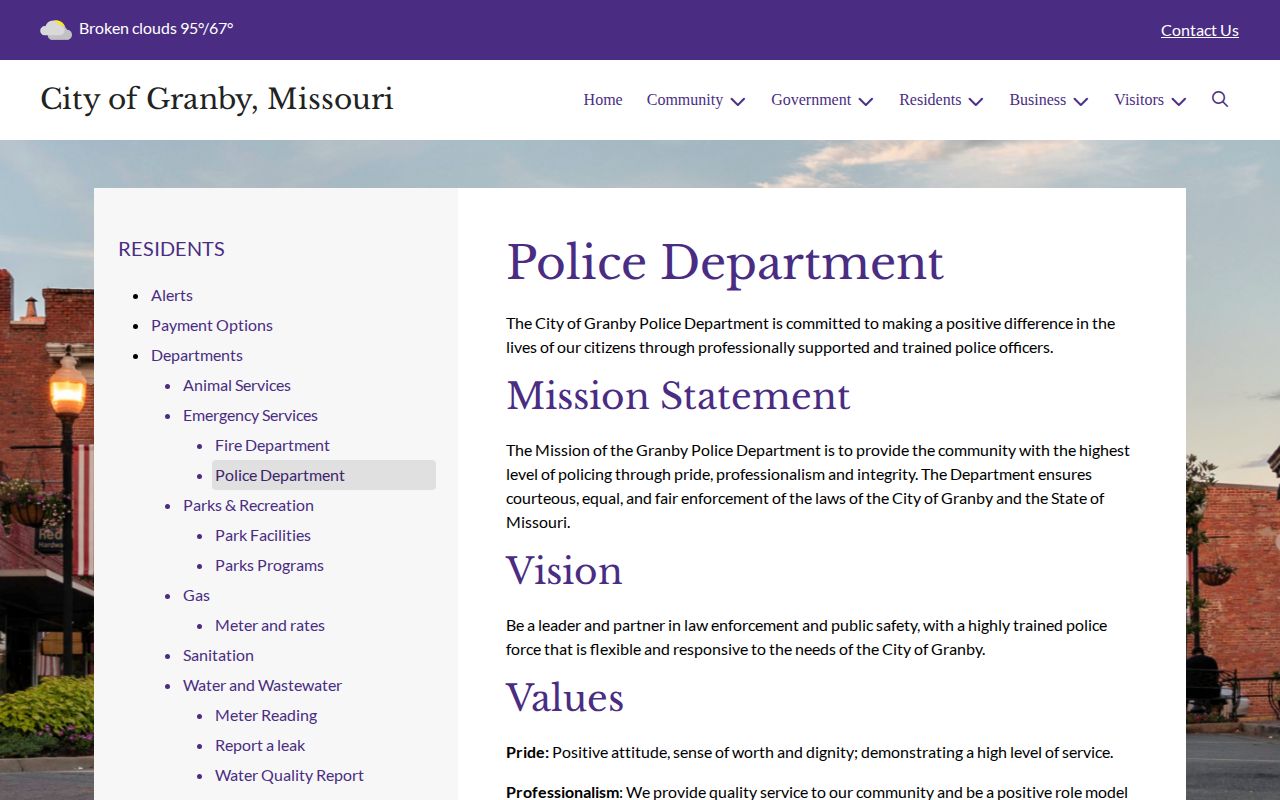The height and width of the screenshot is (800, 1280).
Task: Open the Residents menu item
Action: click(x=930, y=100)
